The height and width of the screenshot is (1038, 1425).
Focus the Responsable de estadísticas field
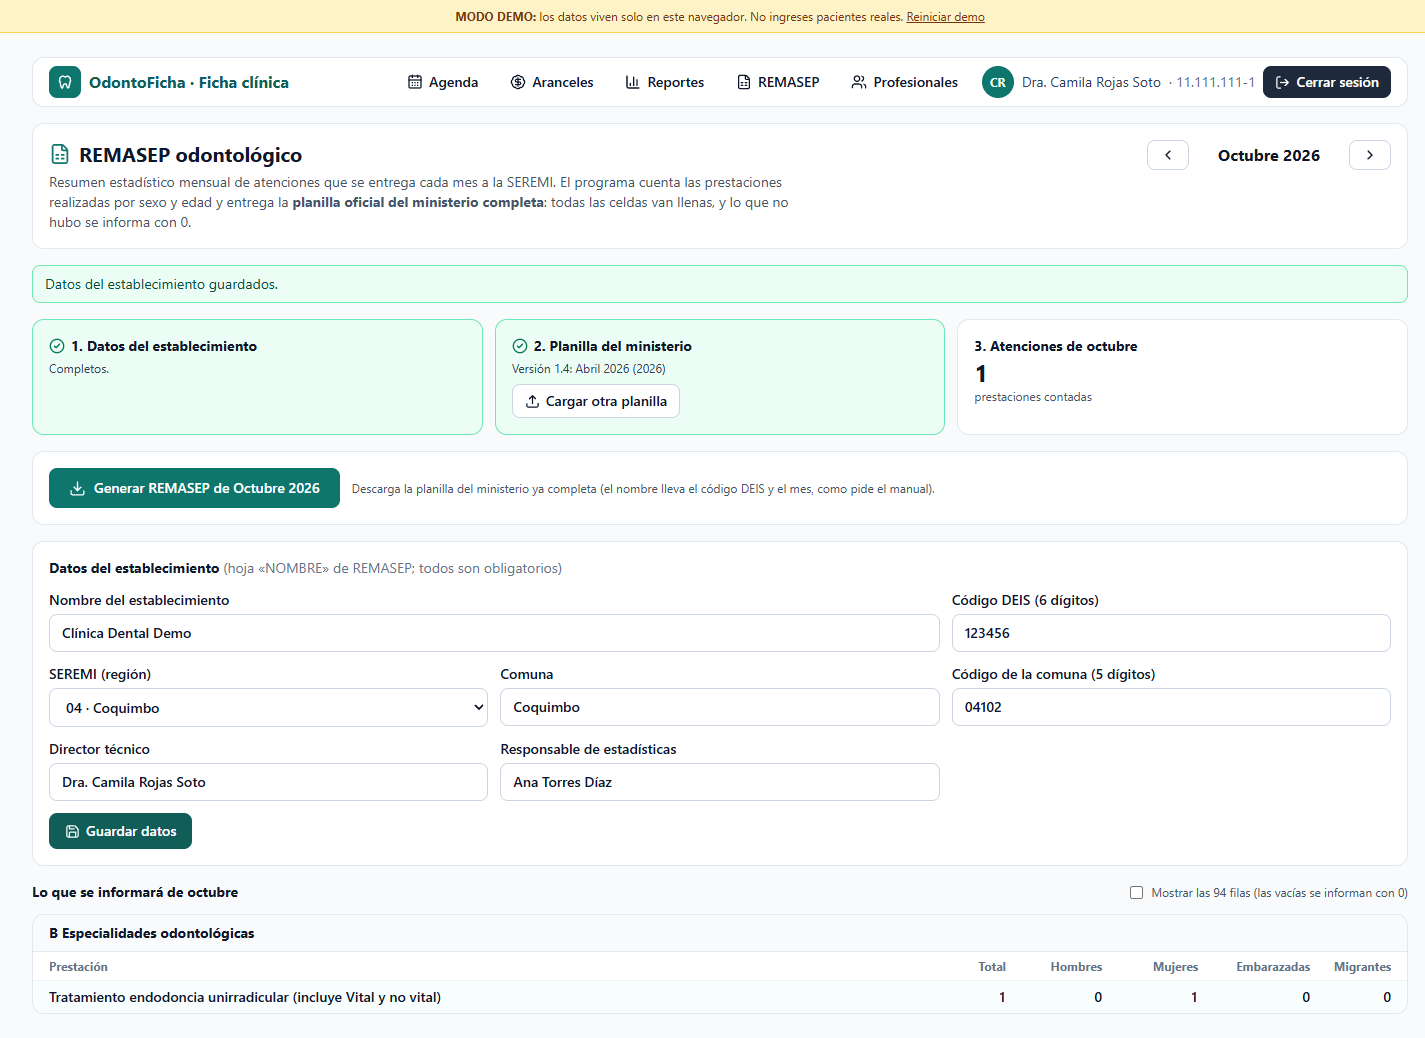click(720, 782)
